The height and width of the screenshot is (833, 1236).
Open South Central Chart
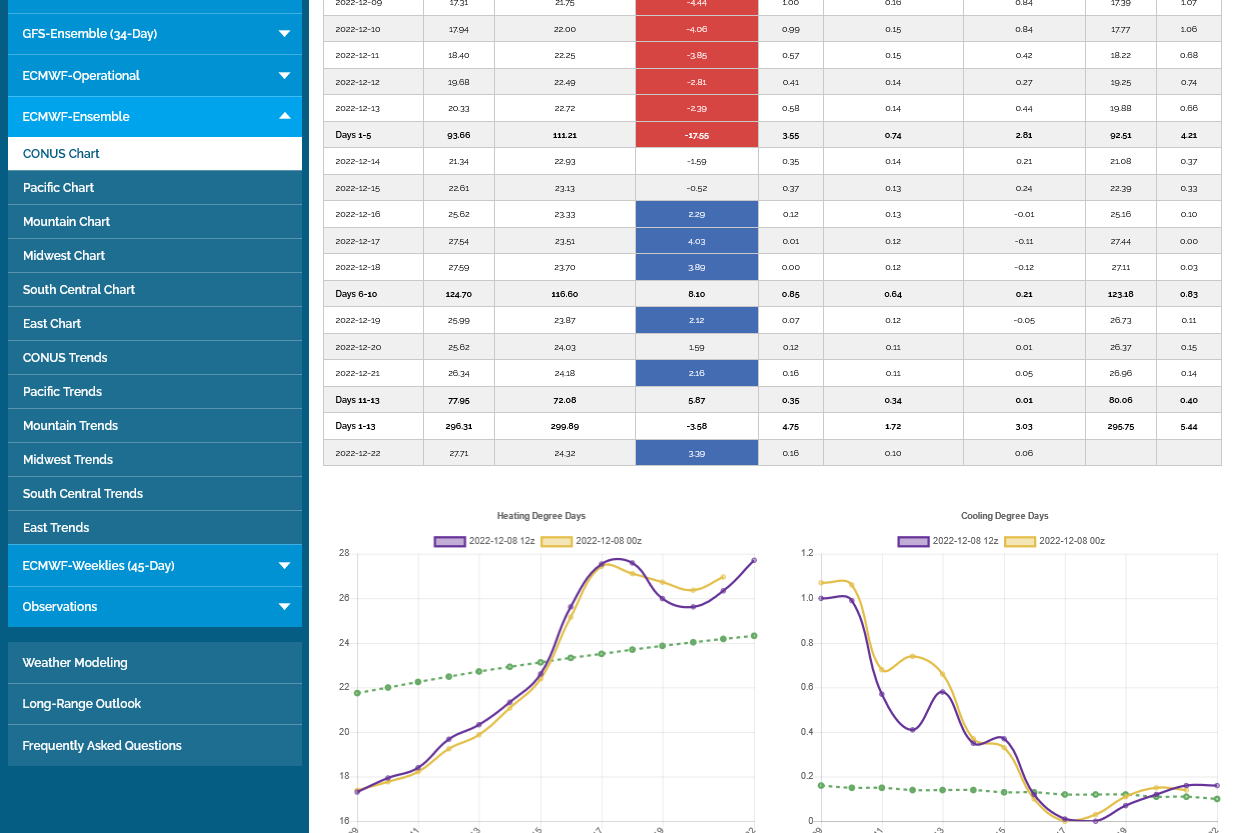79,290
